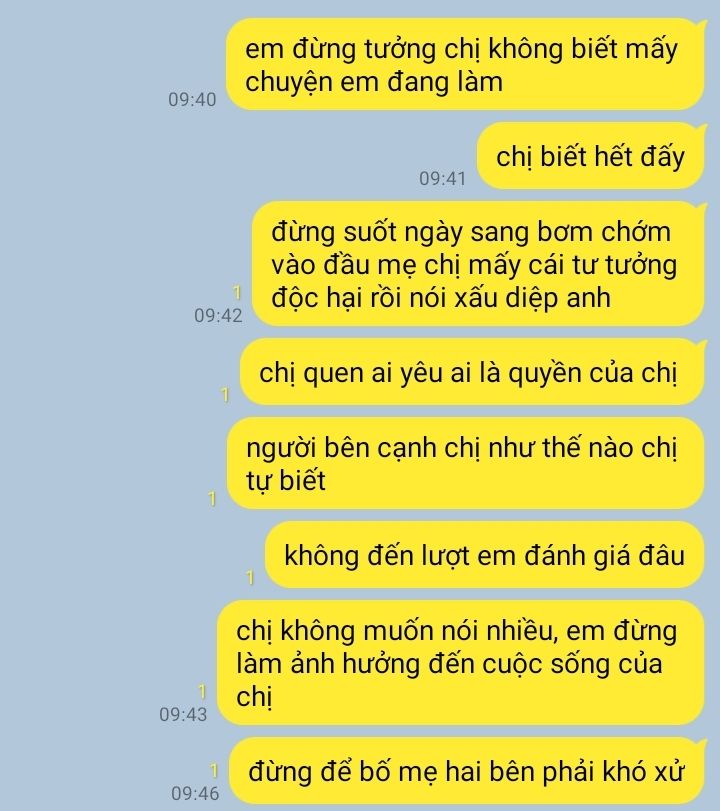Select the 'không đến lượt em đánh giá đâu' message

pos(485,555)
